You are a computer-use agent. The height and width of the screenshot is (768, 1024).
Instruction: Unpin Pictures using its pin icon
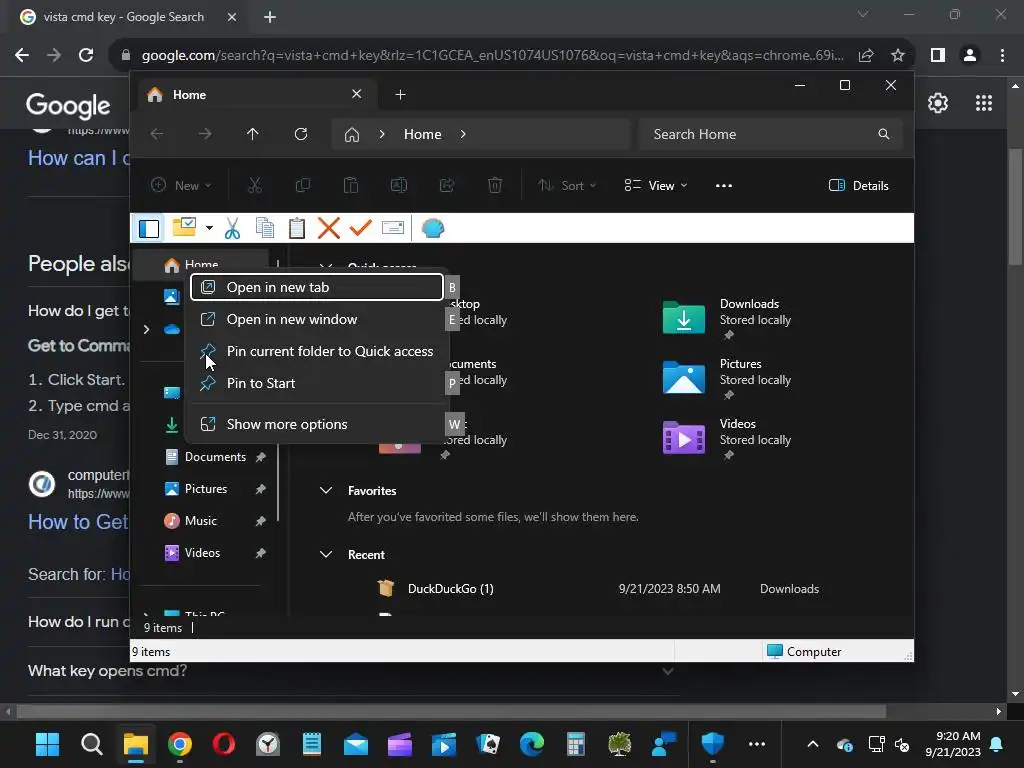pos(261,489)
